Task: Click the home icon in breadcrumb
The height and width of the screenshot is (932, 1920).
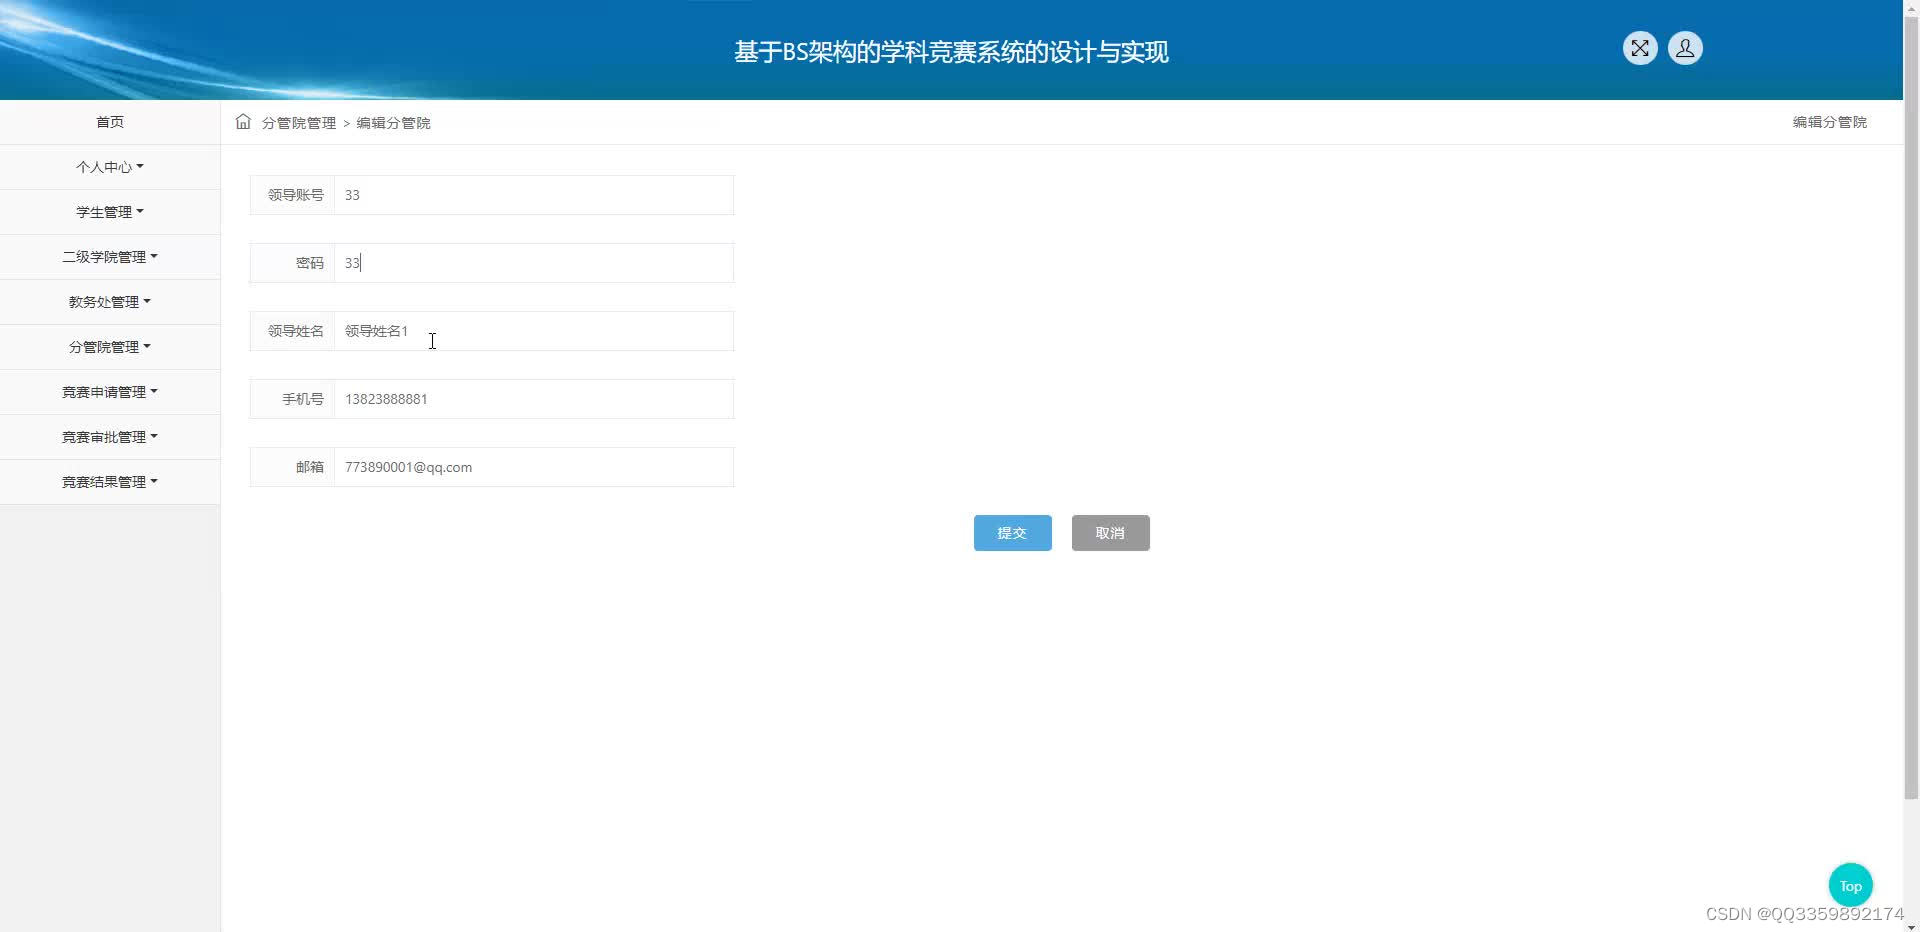Action: [x=243, y=122]
